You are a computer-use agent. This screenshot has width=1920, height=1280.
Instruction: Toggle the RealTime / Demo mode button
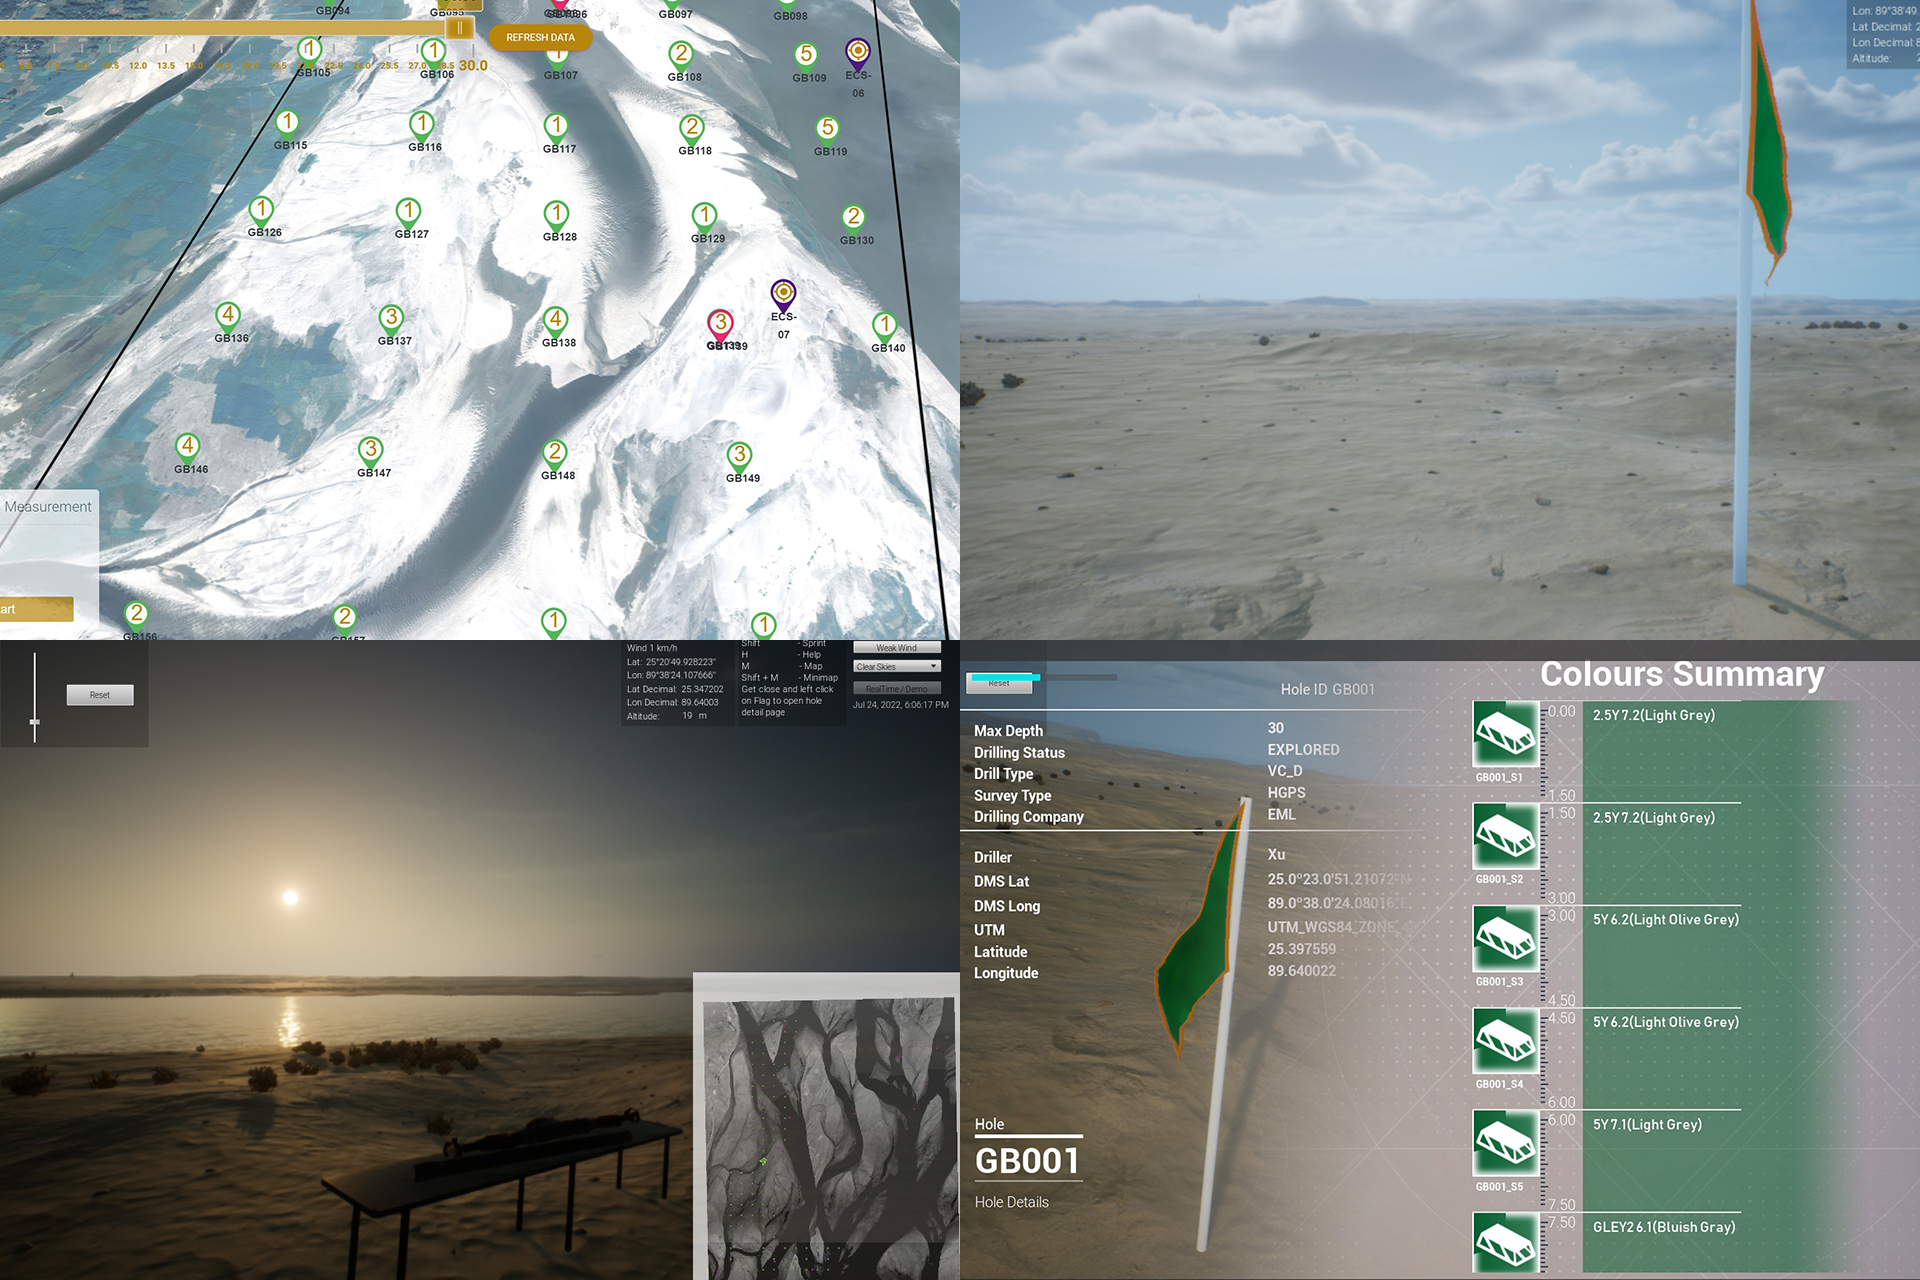[x=896, y=688]
